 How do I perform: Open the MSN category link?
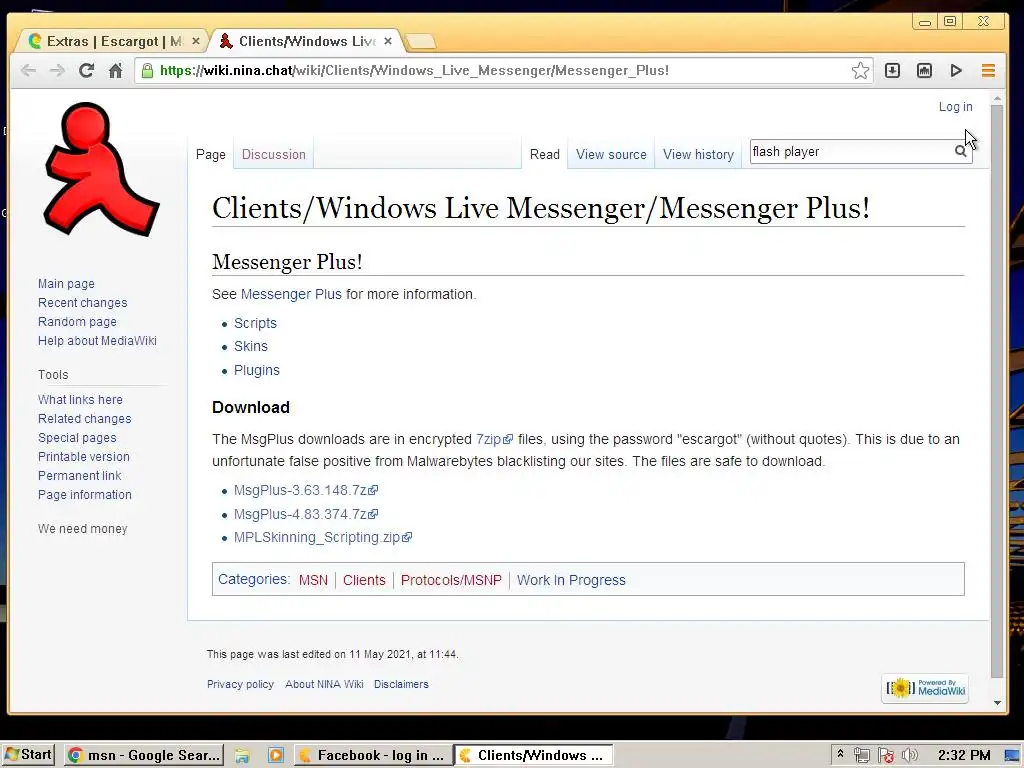[313, 580]
